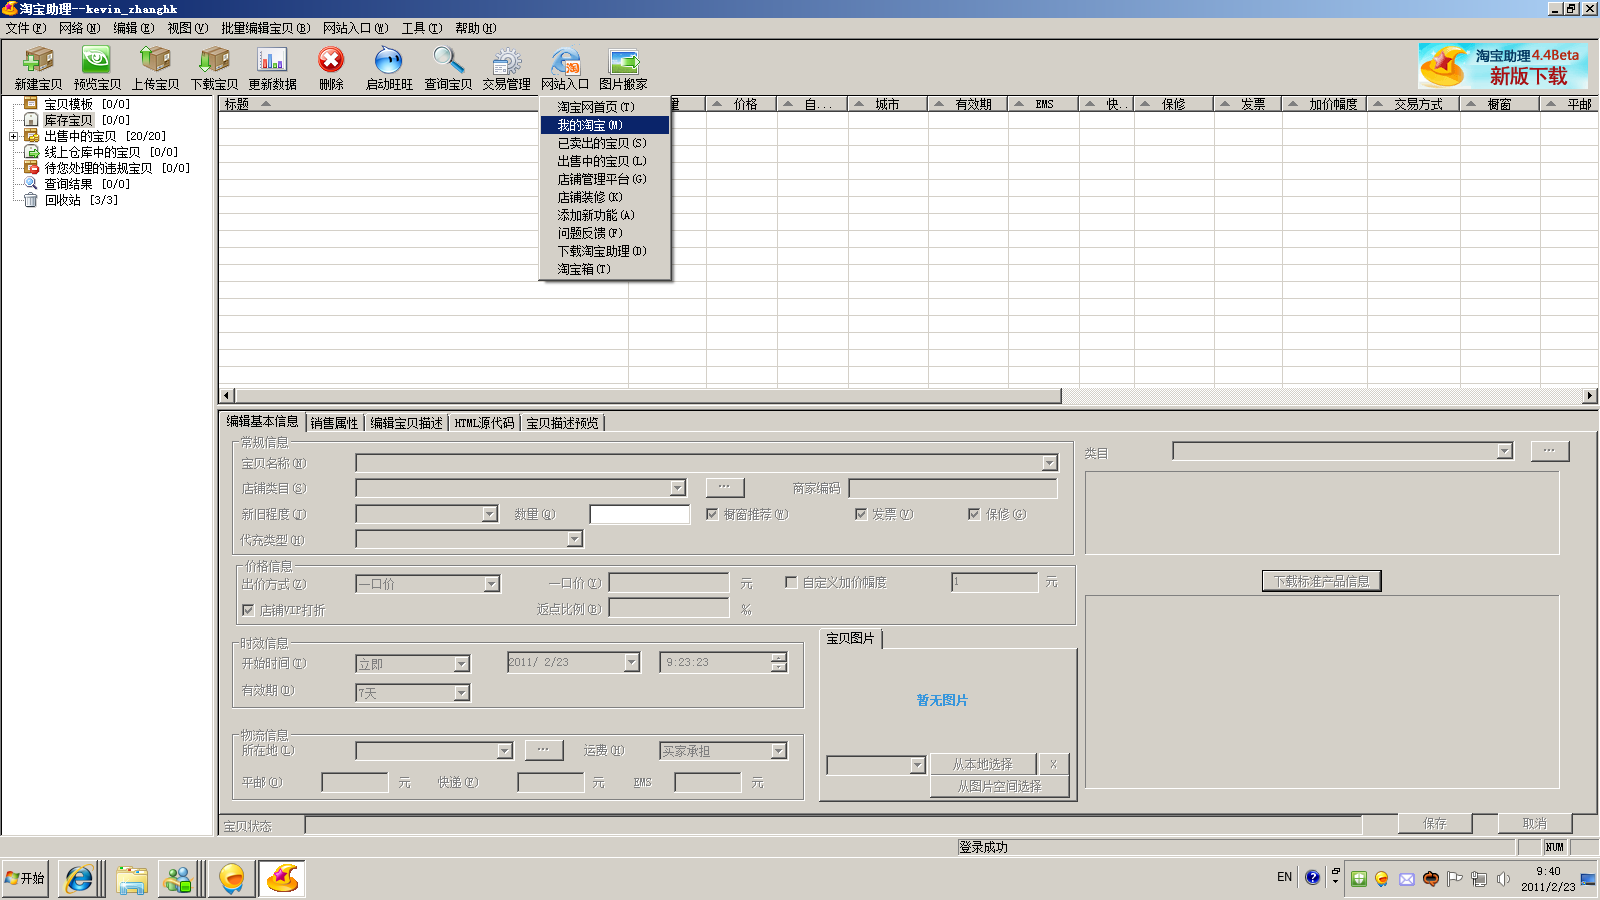This screenshot has height=900, width=1600.
Task: Choose 下载淘宝助理 in the open menu
Action: click(605, 251)
